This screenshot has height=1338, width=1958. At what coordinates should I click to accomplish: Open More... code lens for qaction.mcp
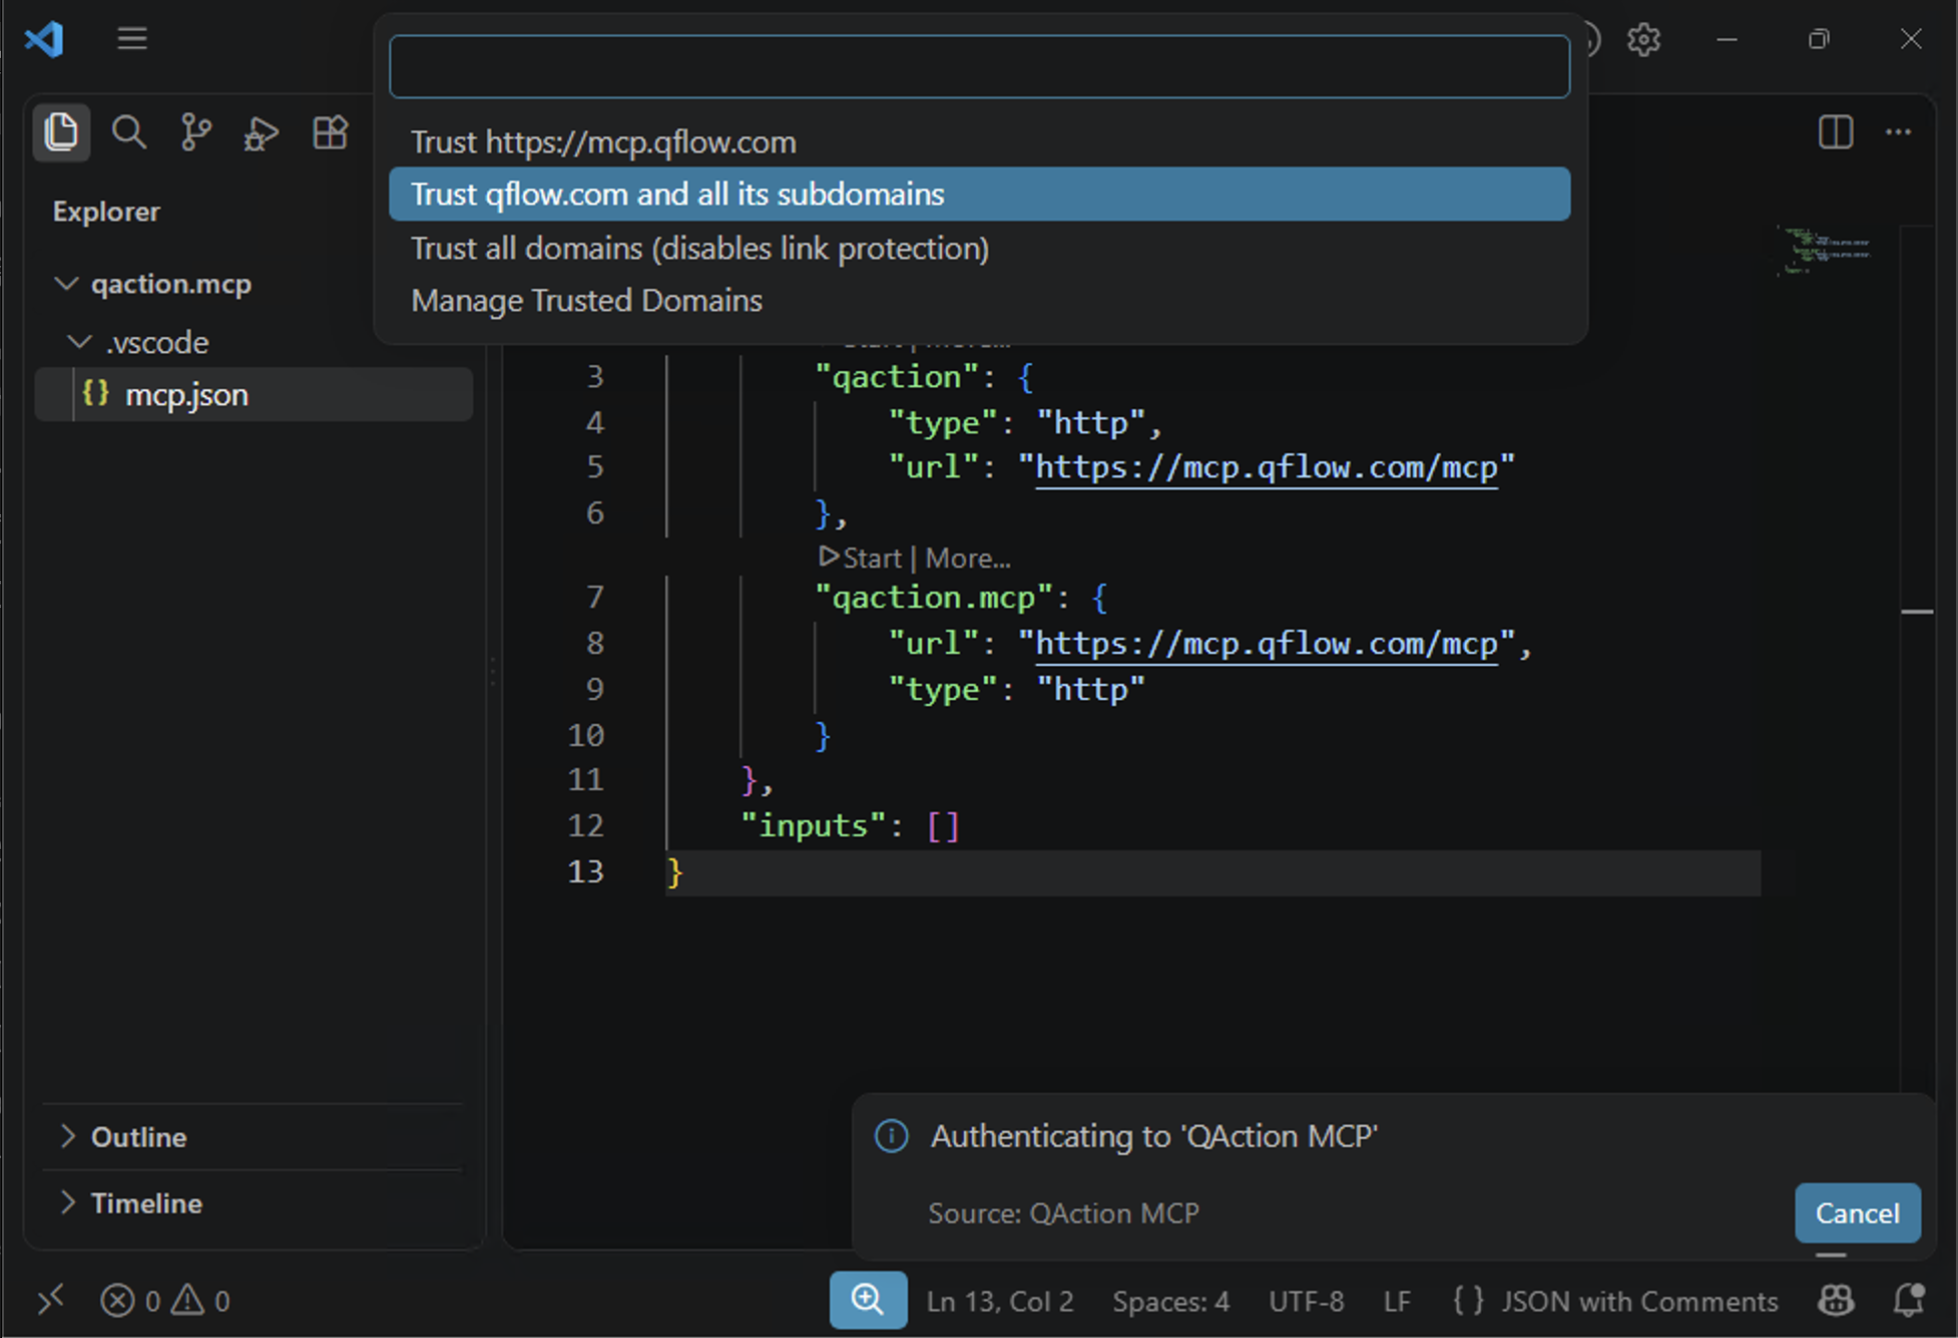pos(968,557)
